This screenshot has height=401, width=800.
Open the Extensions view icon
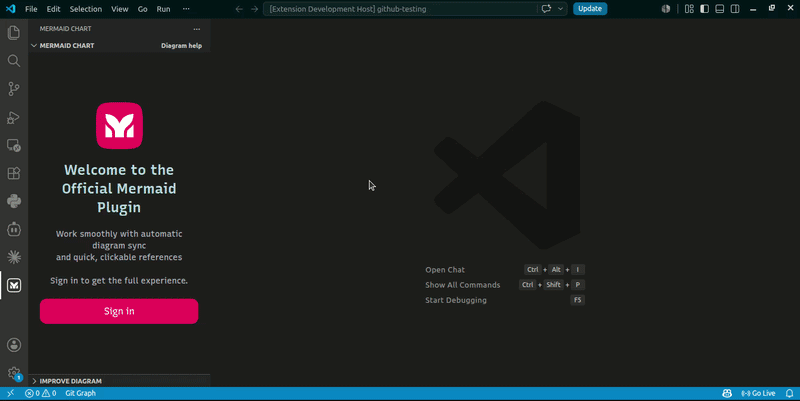(x=14, y=173)
